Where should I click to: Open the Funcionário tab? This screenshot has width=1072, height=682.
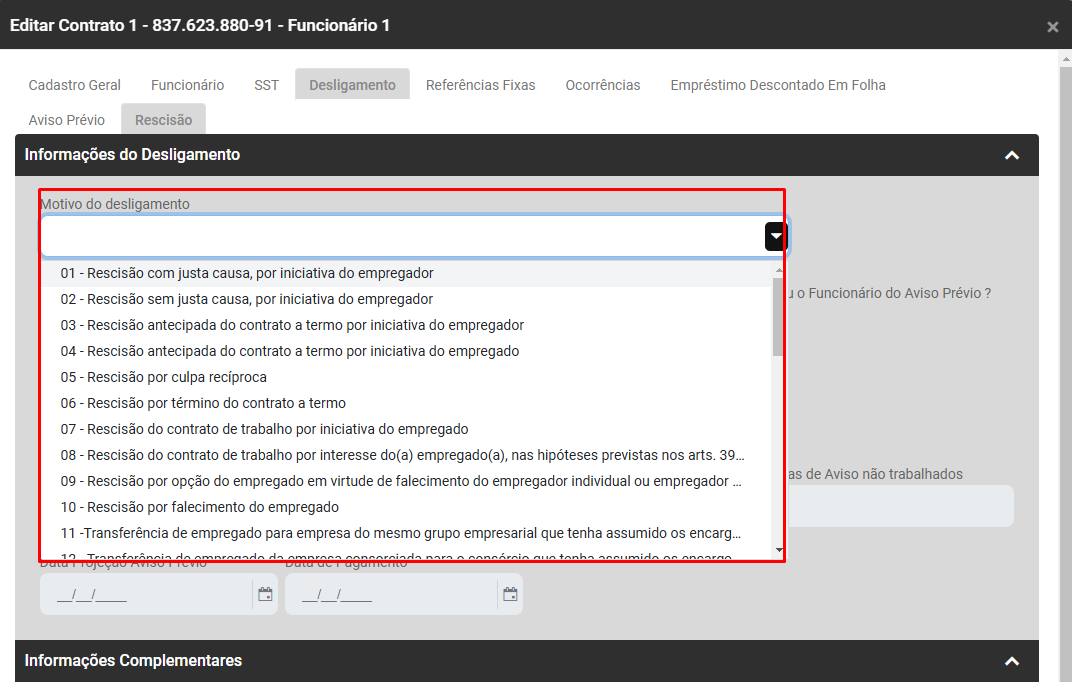pyautogui.click(x=188, y=85)
